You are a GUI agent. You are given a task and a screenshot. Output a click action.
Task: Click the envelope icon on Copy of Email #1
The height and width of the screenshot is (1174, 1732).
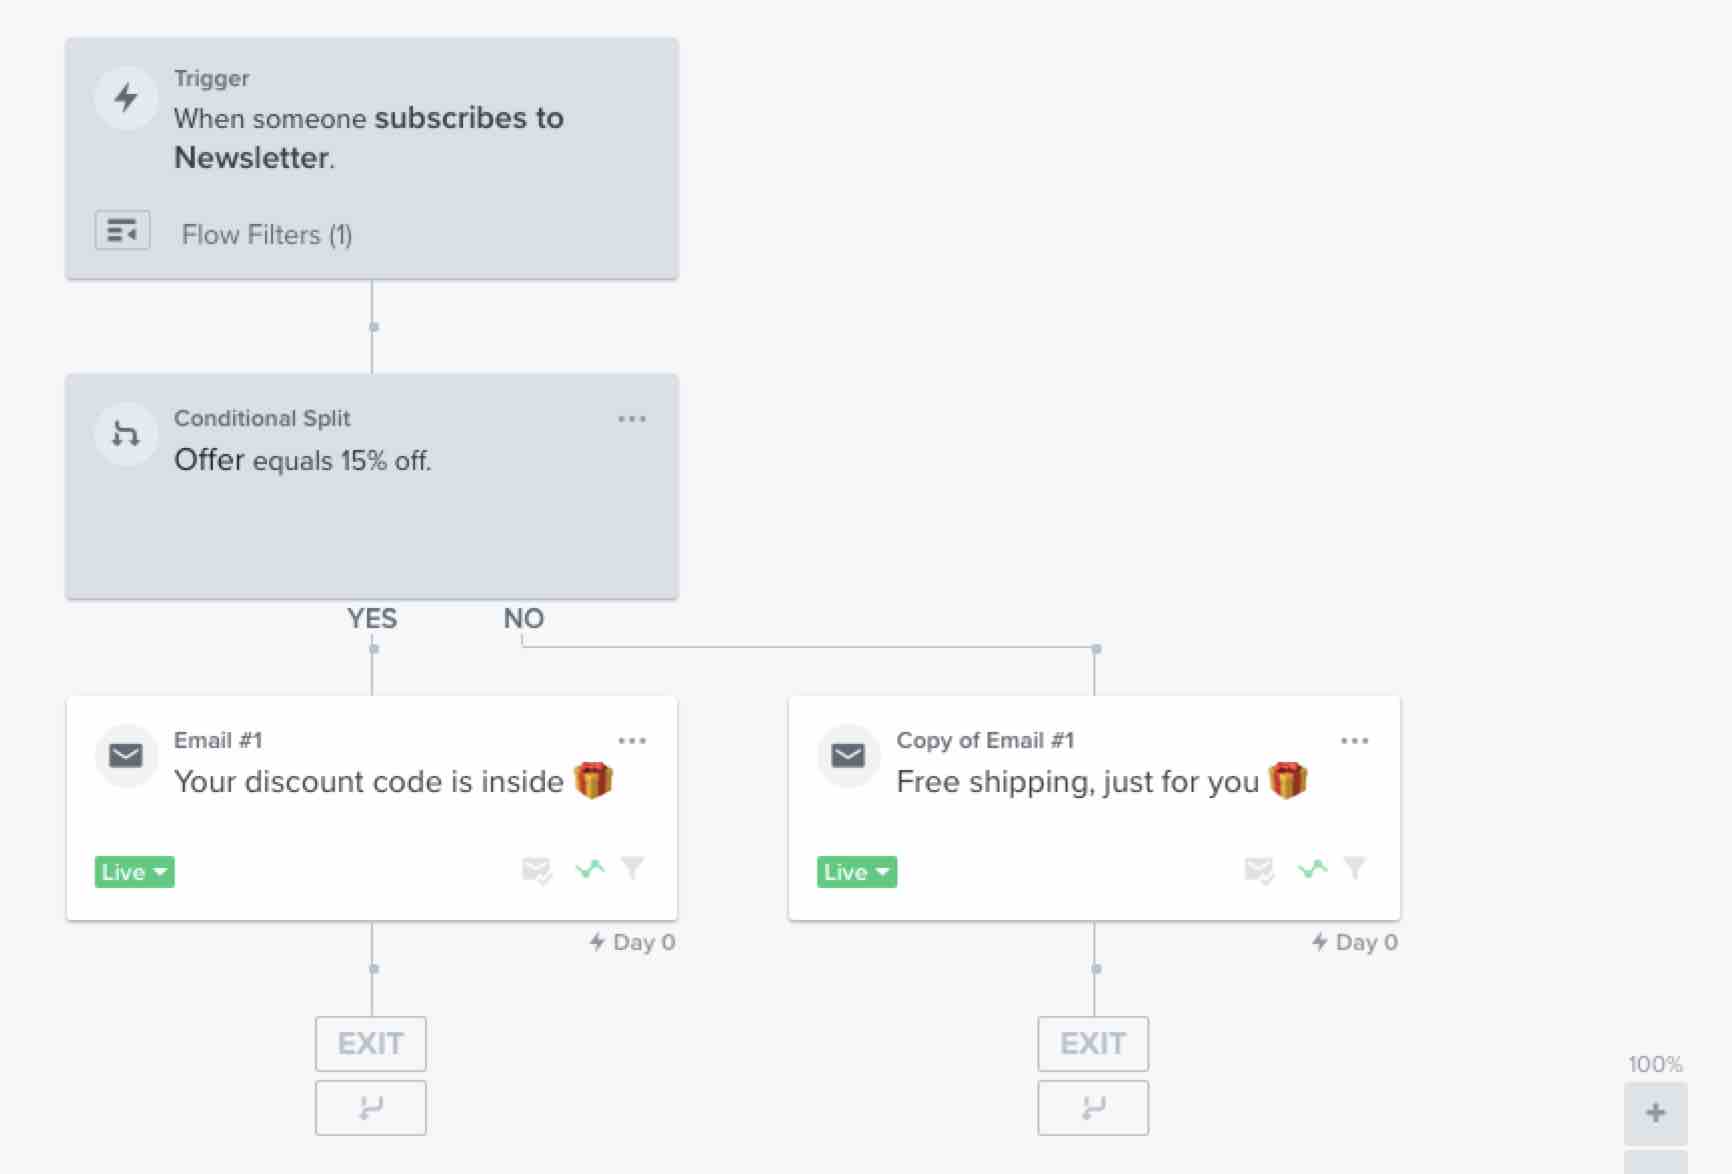tap(847, 756)
